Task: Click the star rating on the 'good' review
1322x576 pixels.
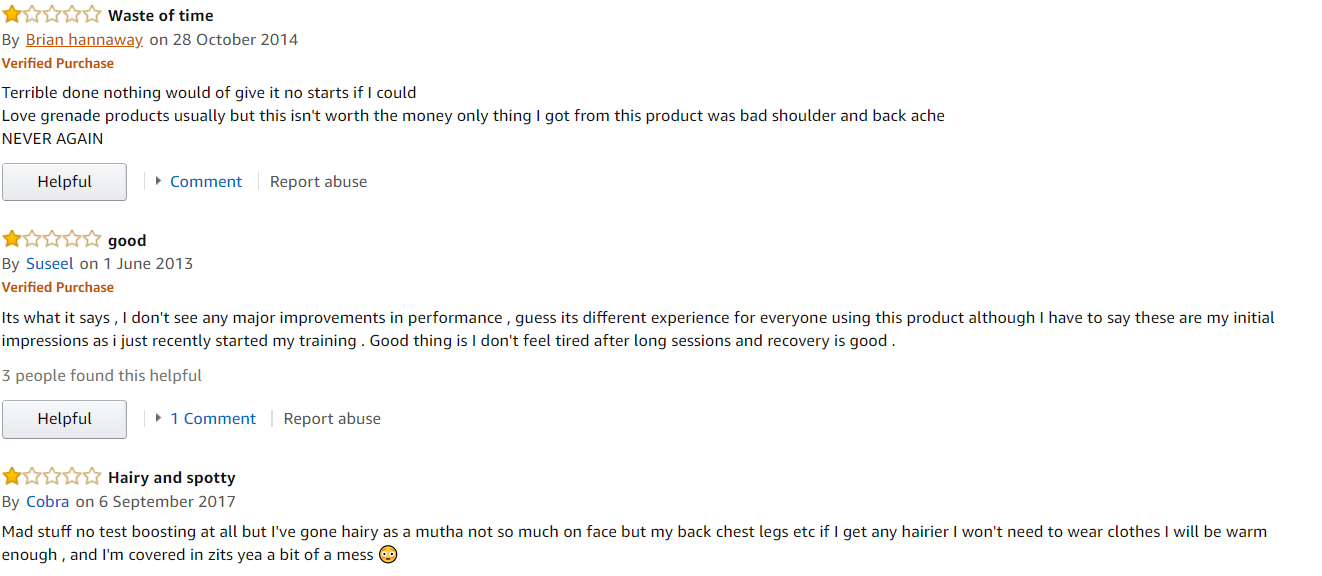Action: tap(51, 239)
